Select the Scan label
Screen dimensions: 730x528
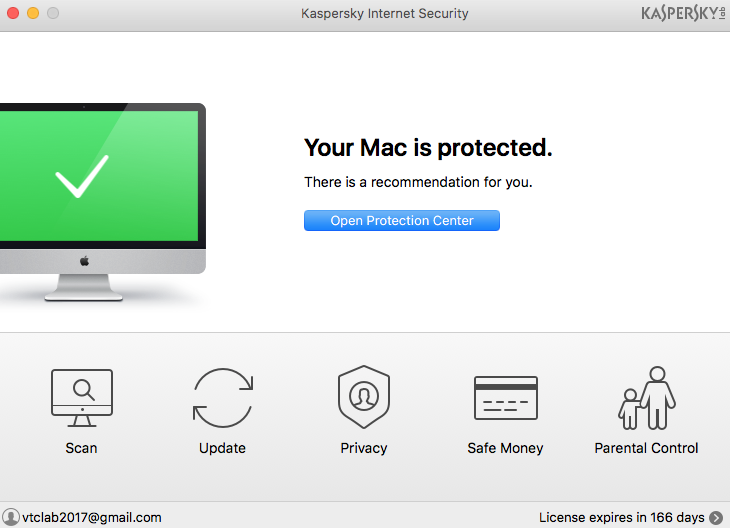pos(81,448)
